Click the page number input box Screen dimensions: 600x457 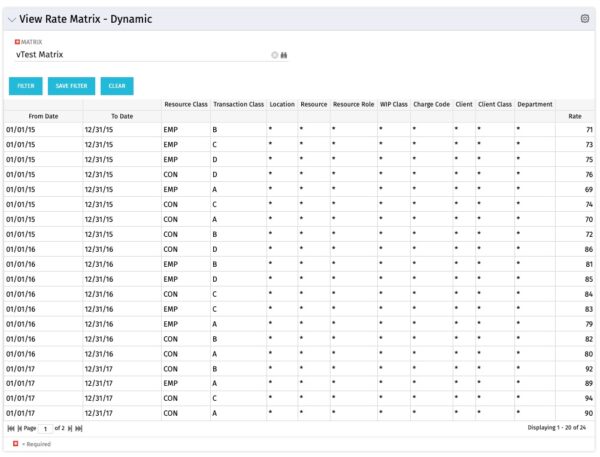coord(46,429)
